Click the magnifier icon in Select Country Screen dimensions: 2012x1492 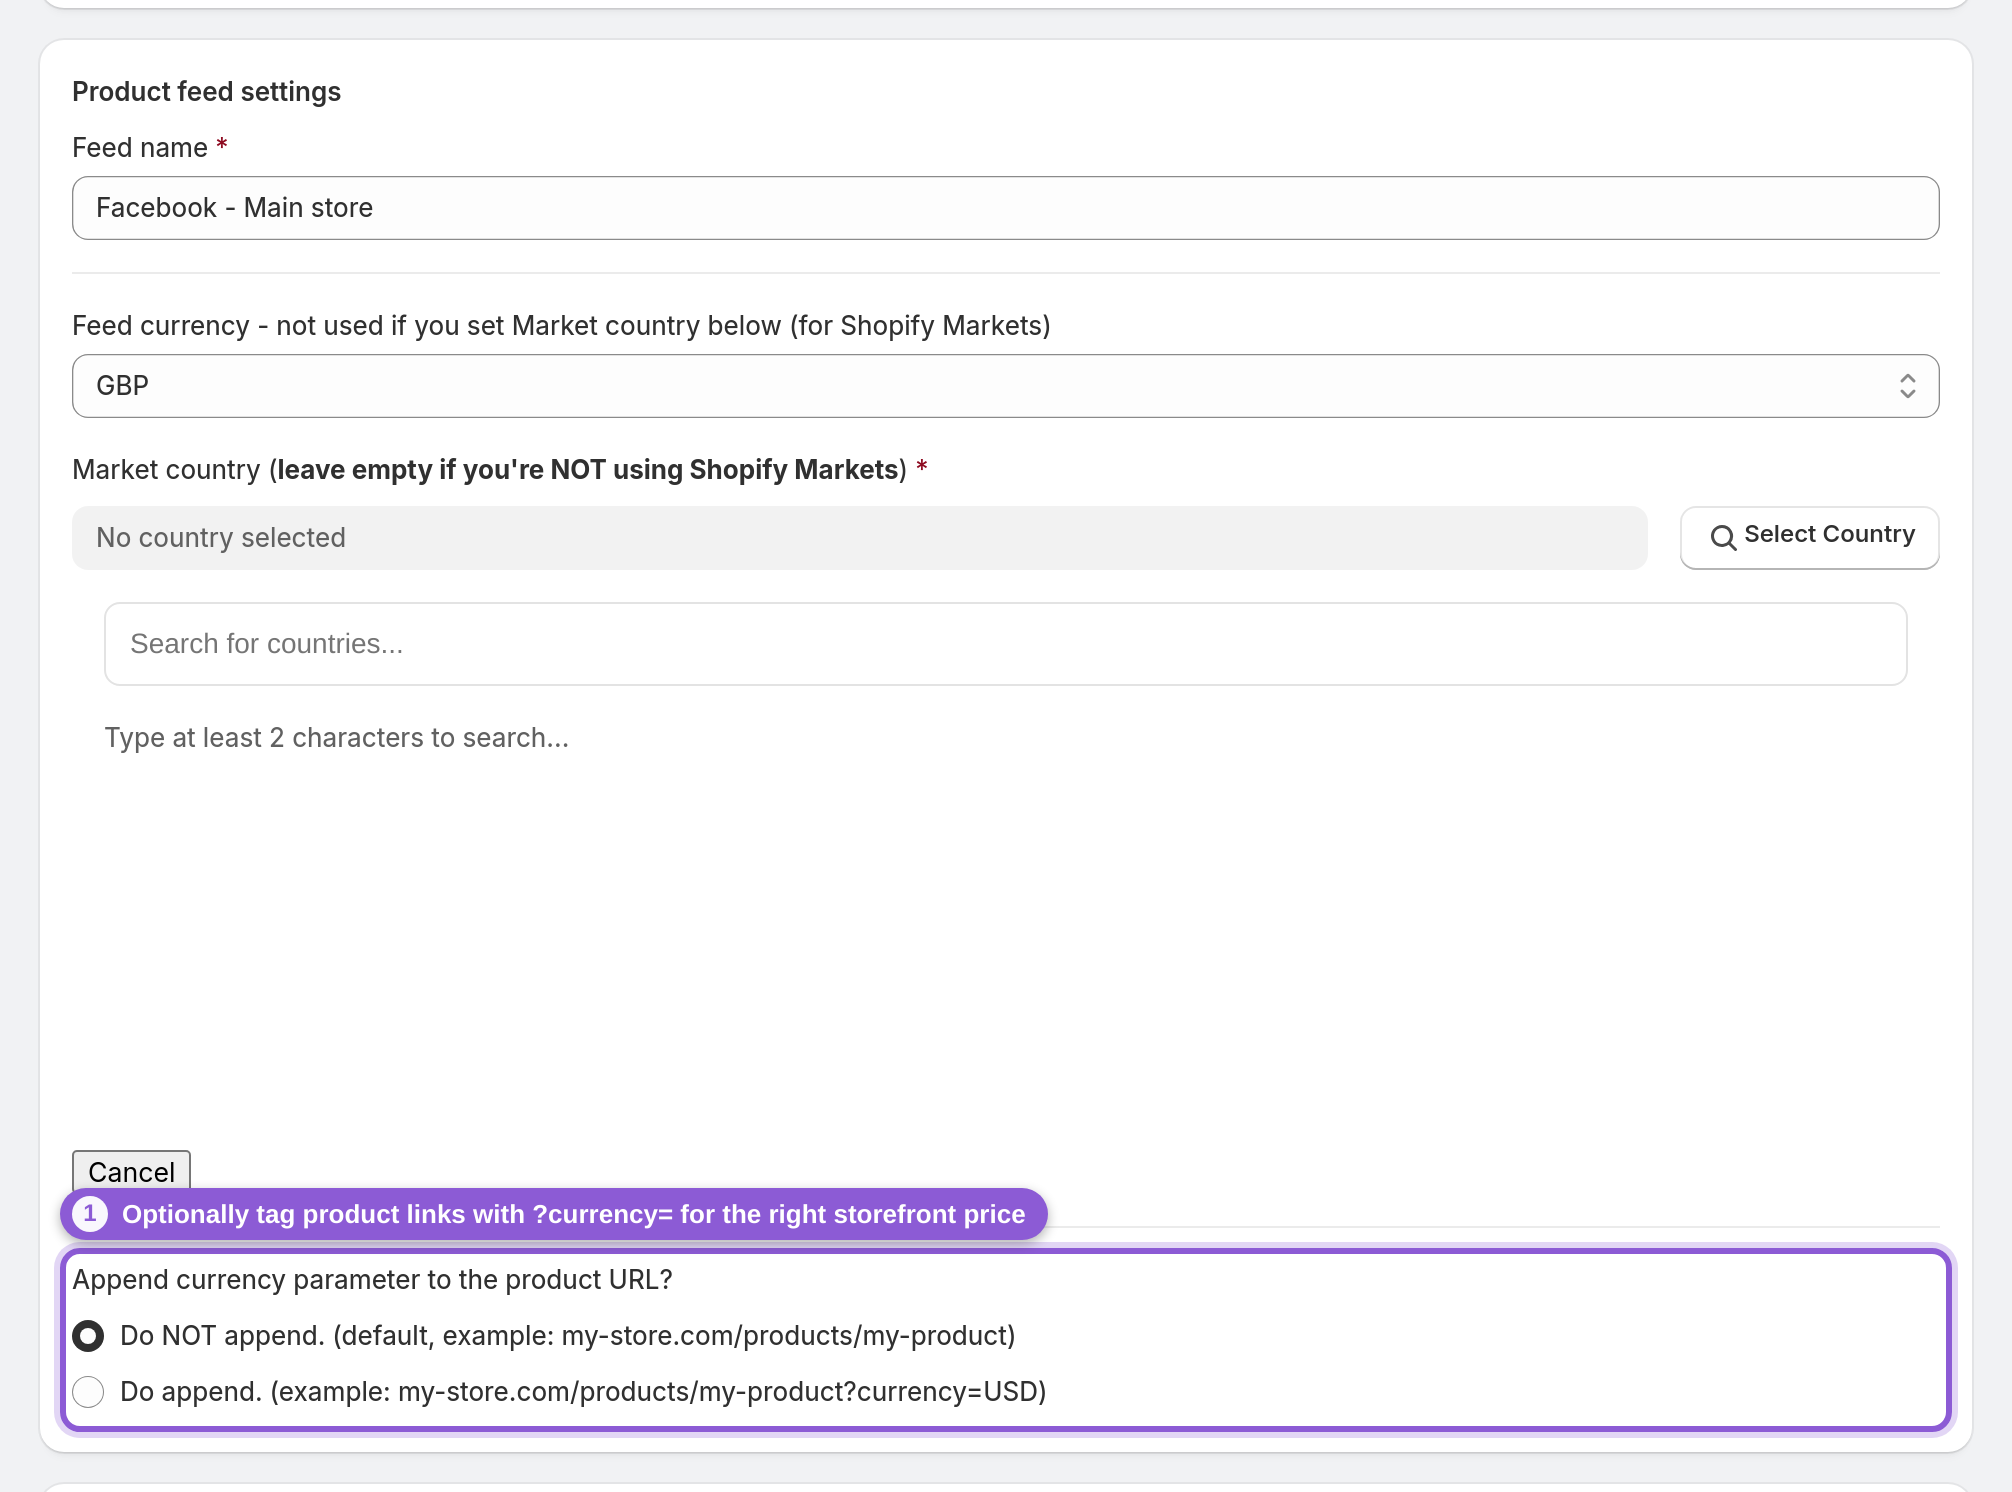(1723, 538)
